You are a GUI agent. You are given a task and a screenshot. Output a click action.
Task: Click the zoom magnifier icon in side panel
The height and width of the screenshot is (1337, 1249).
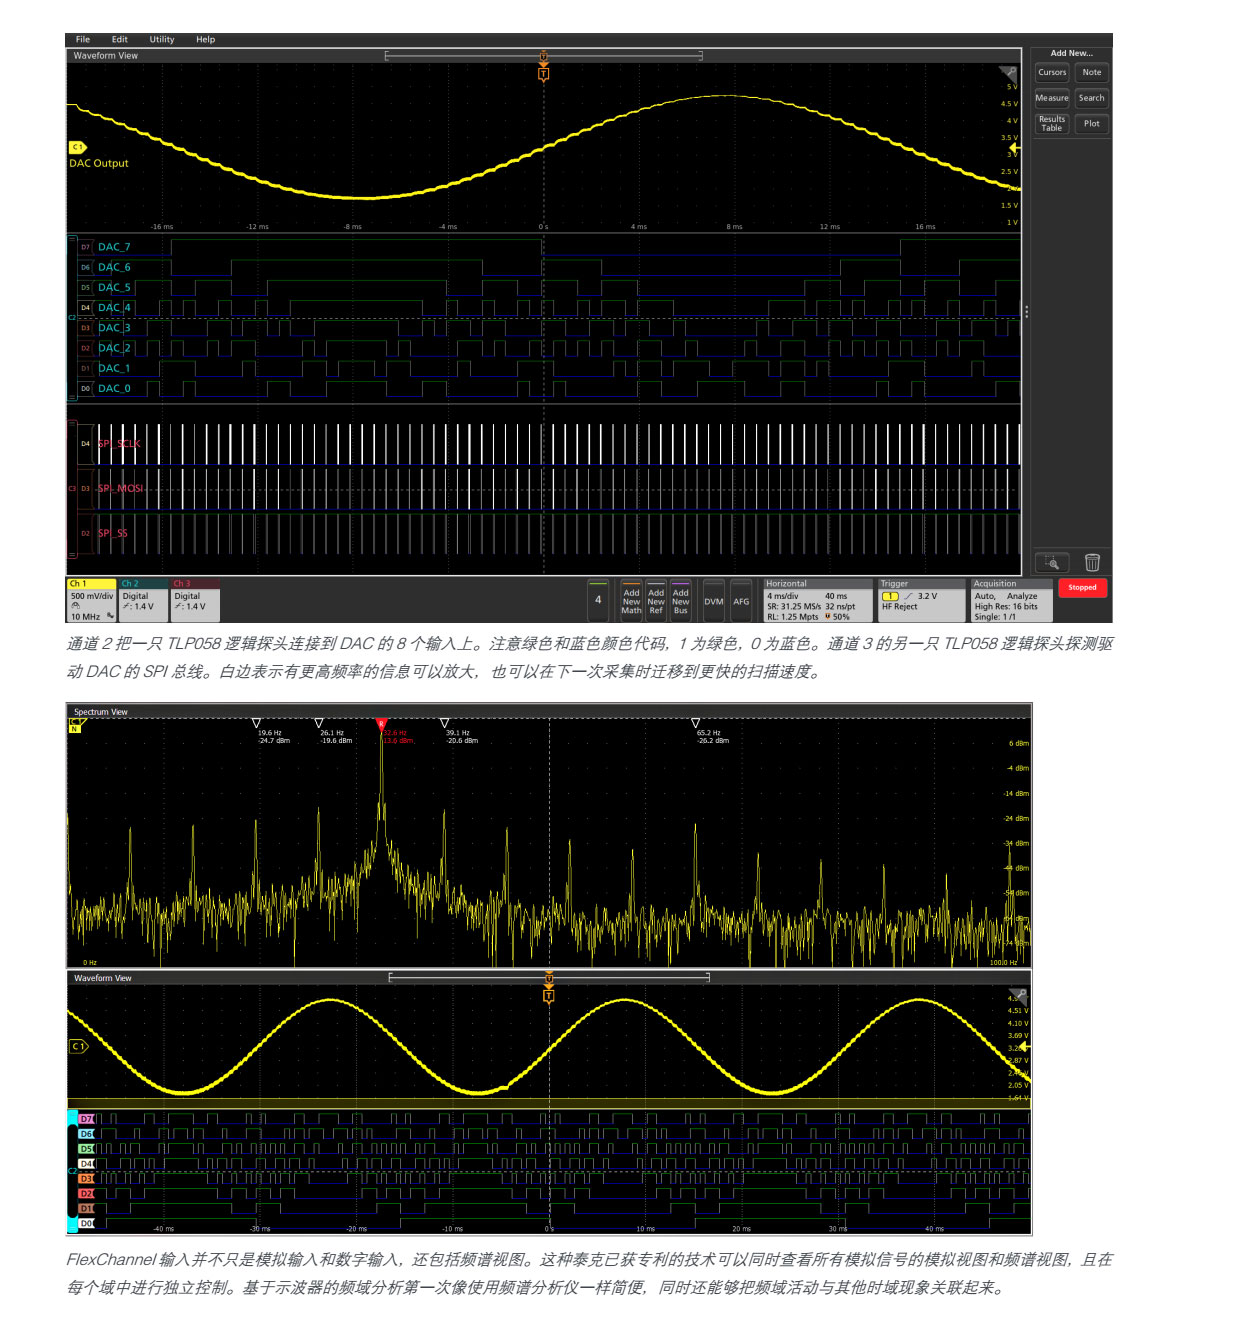click(x=1051, y=563)
